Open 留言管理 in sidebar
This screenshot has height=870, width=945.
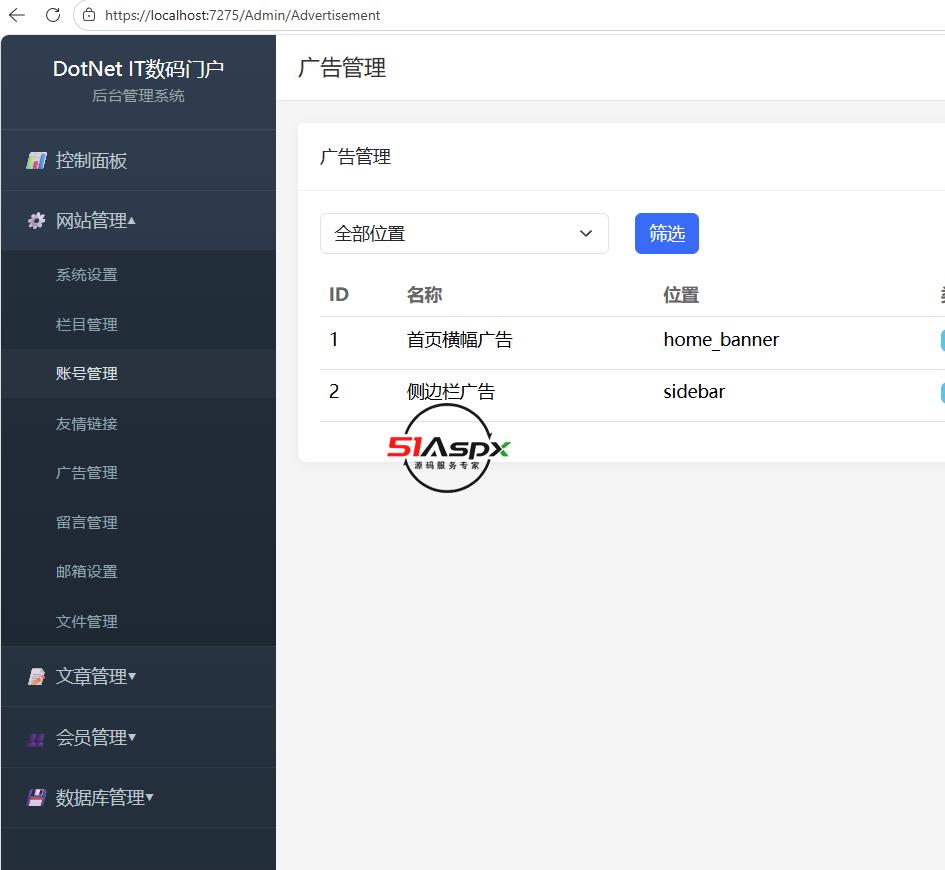(x=87, y=522)
